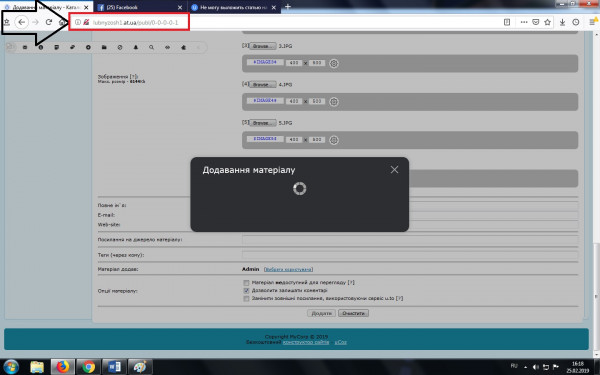The image size is (600, 375).
Task: Click the 400 width field for 4.JPG
Action: [x=294, y=101]
